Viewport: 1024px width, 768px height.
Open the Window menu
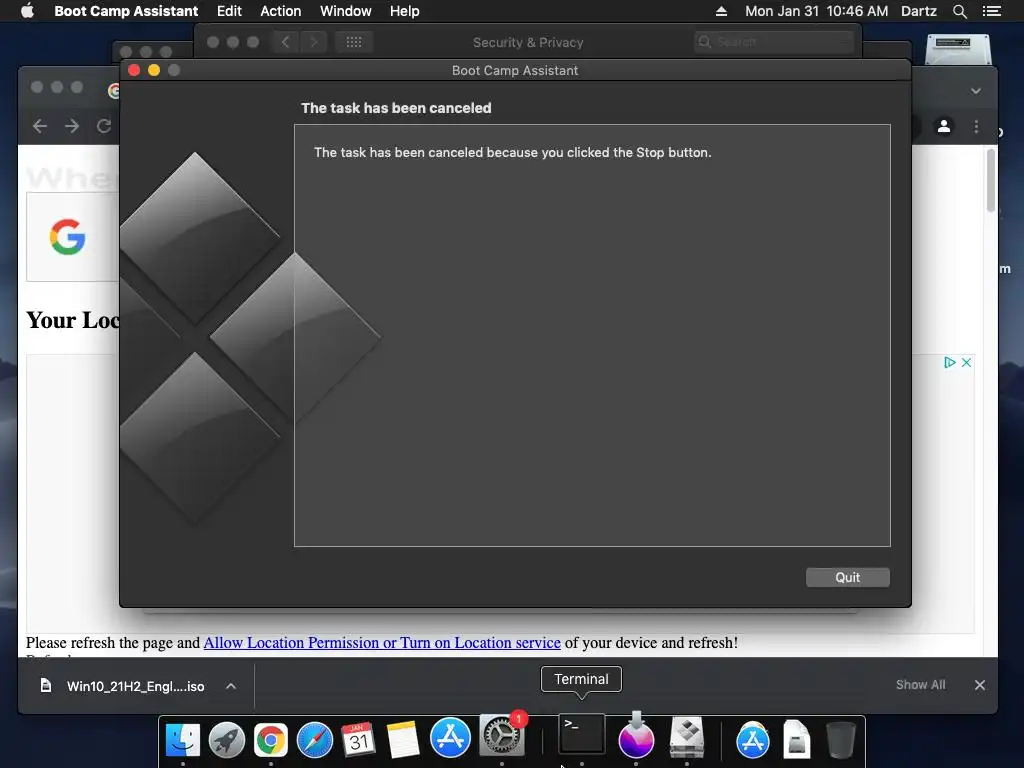coord(345,11)
